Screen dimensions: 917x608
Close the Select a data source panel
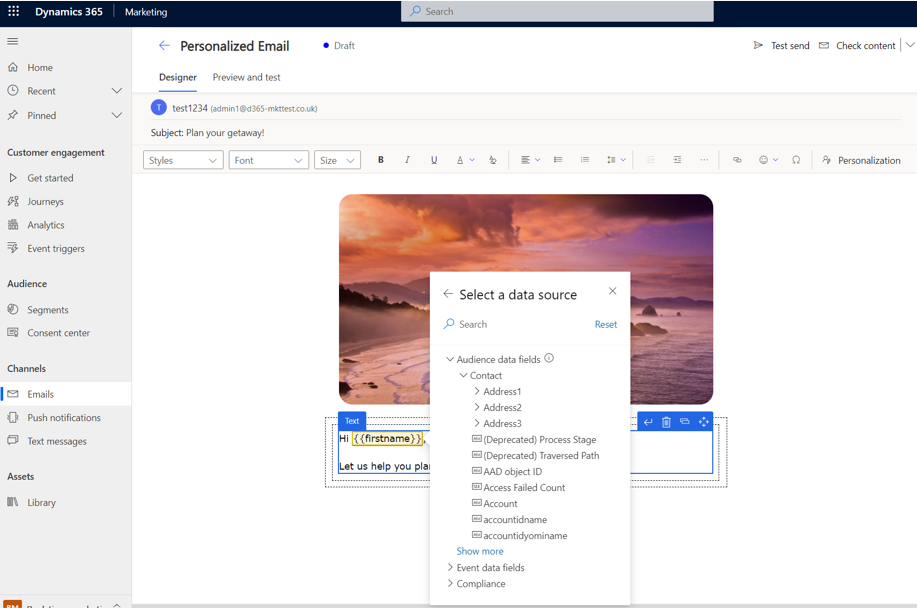[x=612, y=291]
